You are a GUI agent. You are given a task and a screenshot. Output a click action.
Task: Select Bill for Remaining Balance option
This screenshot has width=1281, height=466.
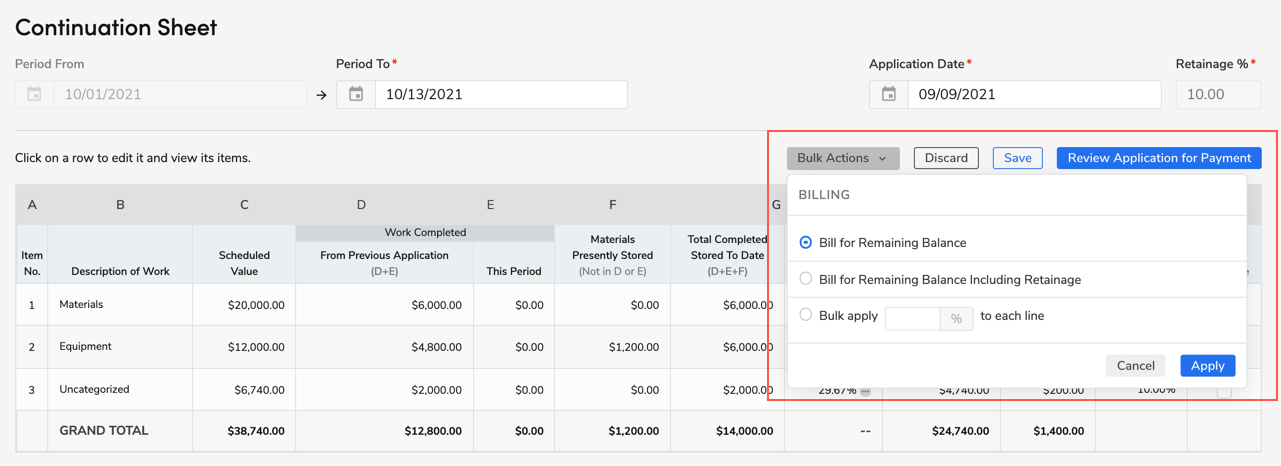point(806,243)
